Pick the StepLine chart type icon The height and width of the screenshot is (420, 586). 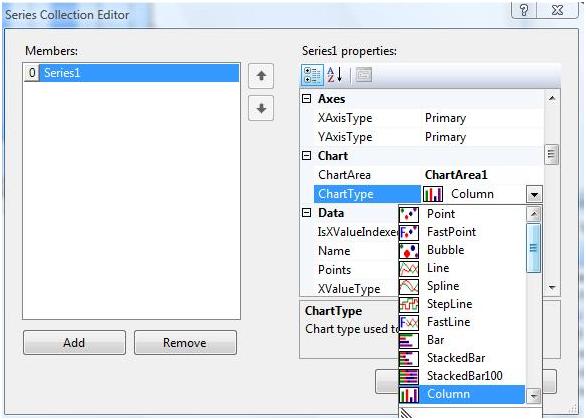409,305
